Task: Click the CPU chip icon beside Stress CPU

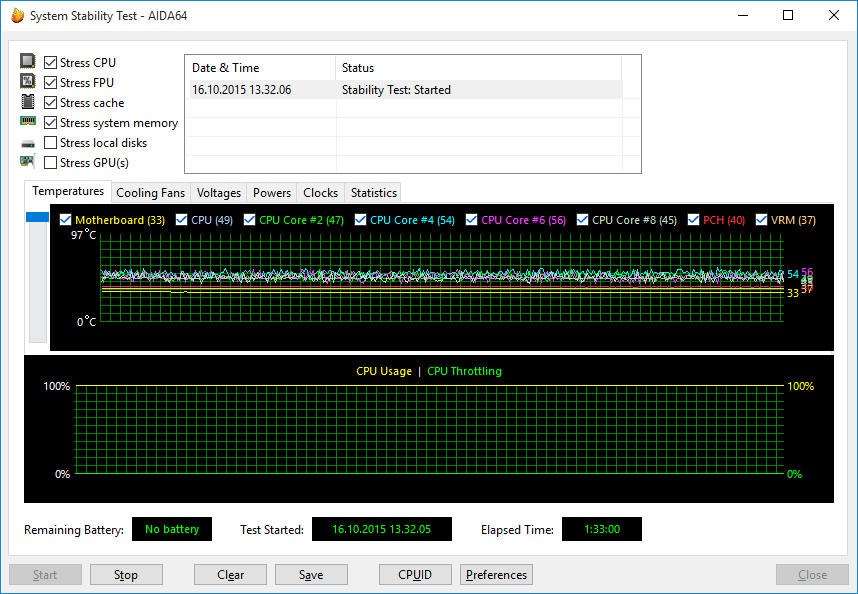Action: pyautogui.click(x=28, y=61)
